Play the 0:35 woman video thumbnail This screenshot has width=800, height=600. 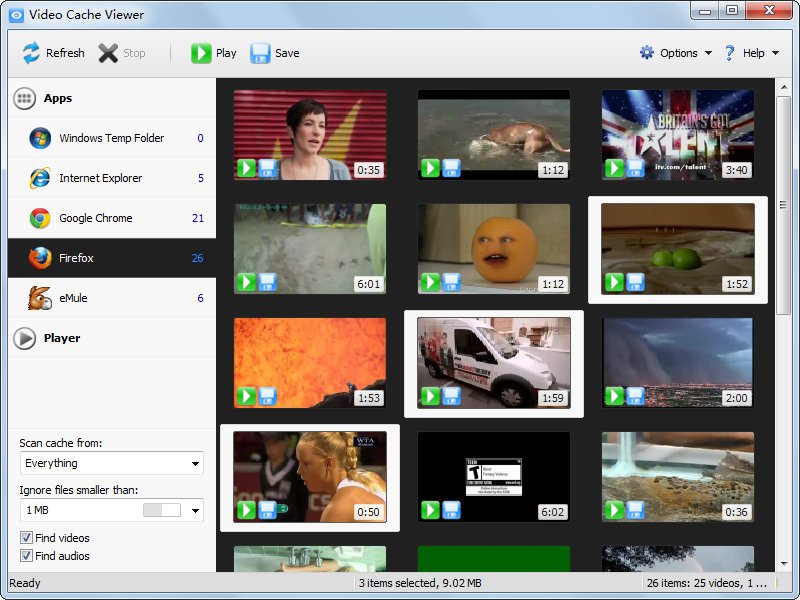click(x=246, y=168)
